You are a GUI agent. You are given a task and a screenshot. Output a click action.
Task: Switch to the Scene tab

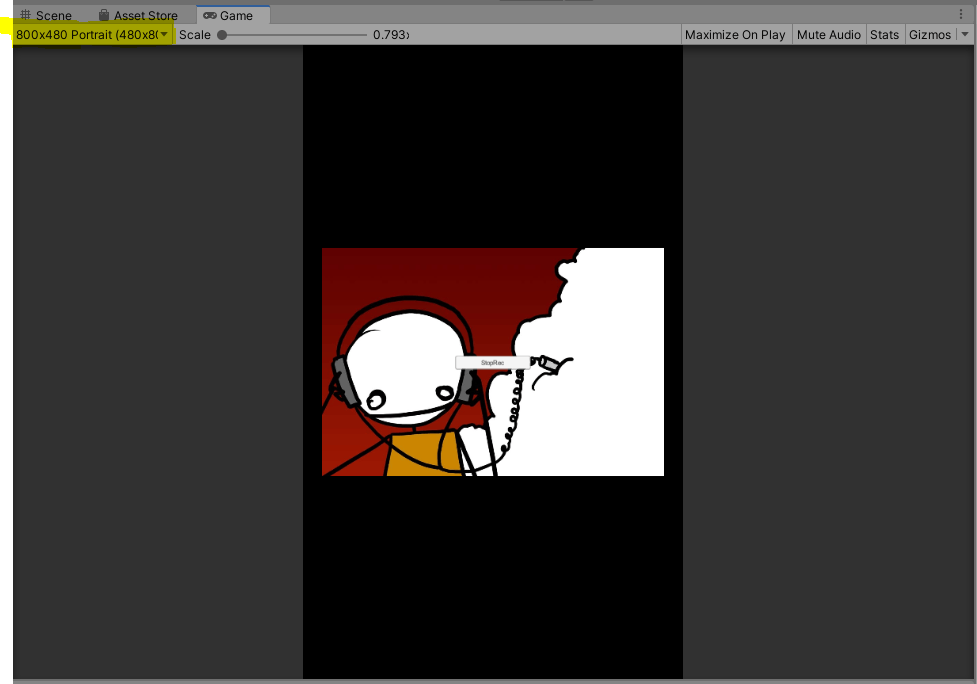coord(45,15)
